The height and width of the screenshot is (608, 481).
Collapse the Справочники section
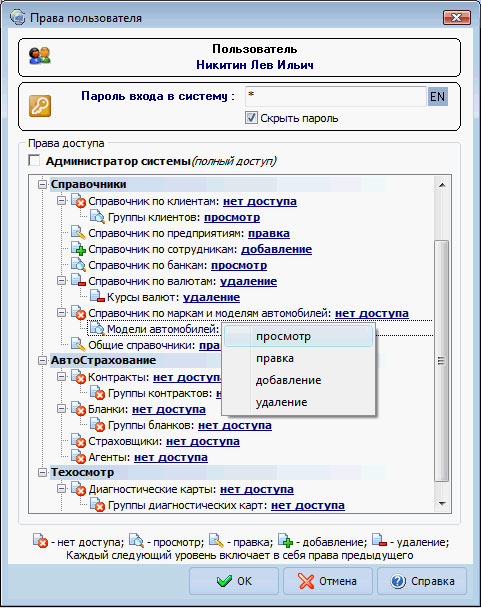pos(42,185)
